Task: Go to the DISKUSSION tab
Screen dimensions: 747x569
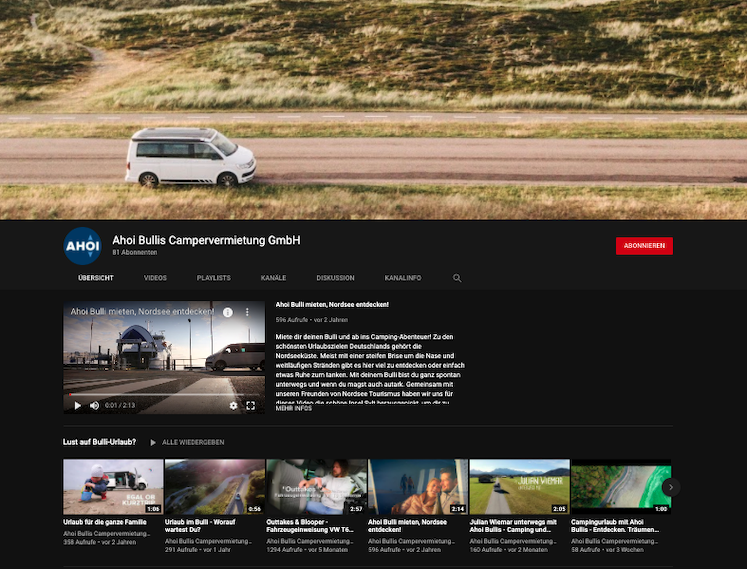Action: [335, 278]
